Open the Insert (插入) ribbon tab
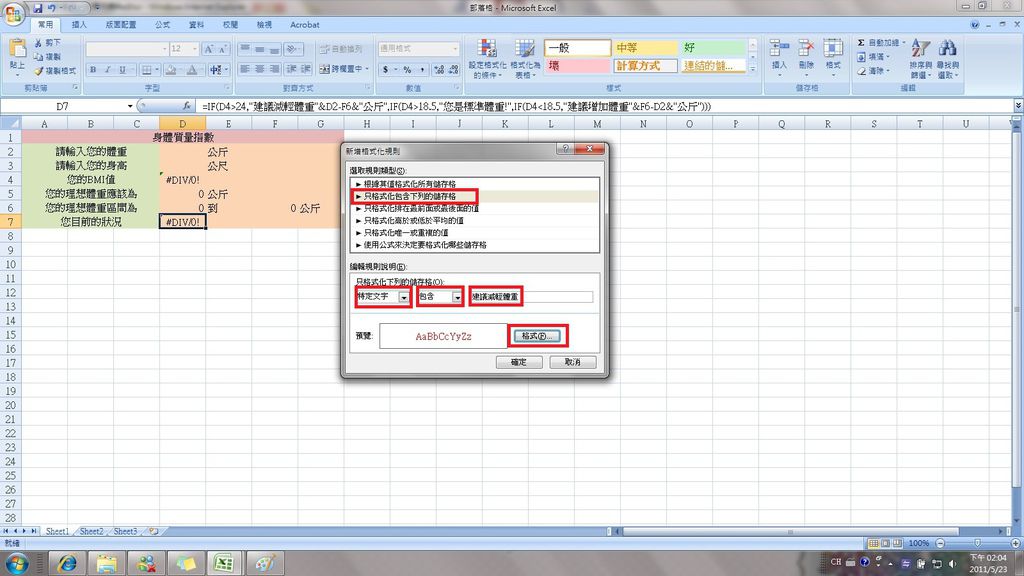The height and width of the screenshot is (576, 1024). coord(79,25)
